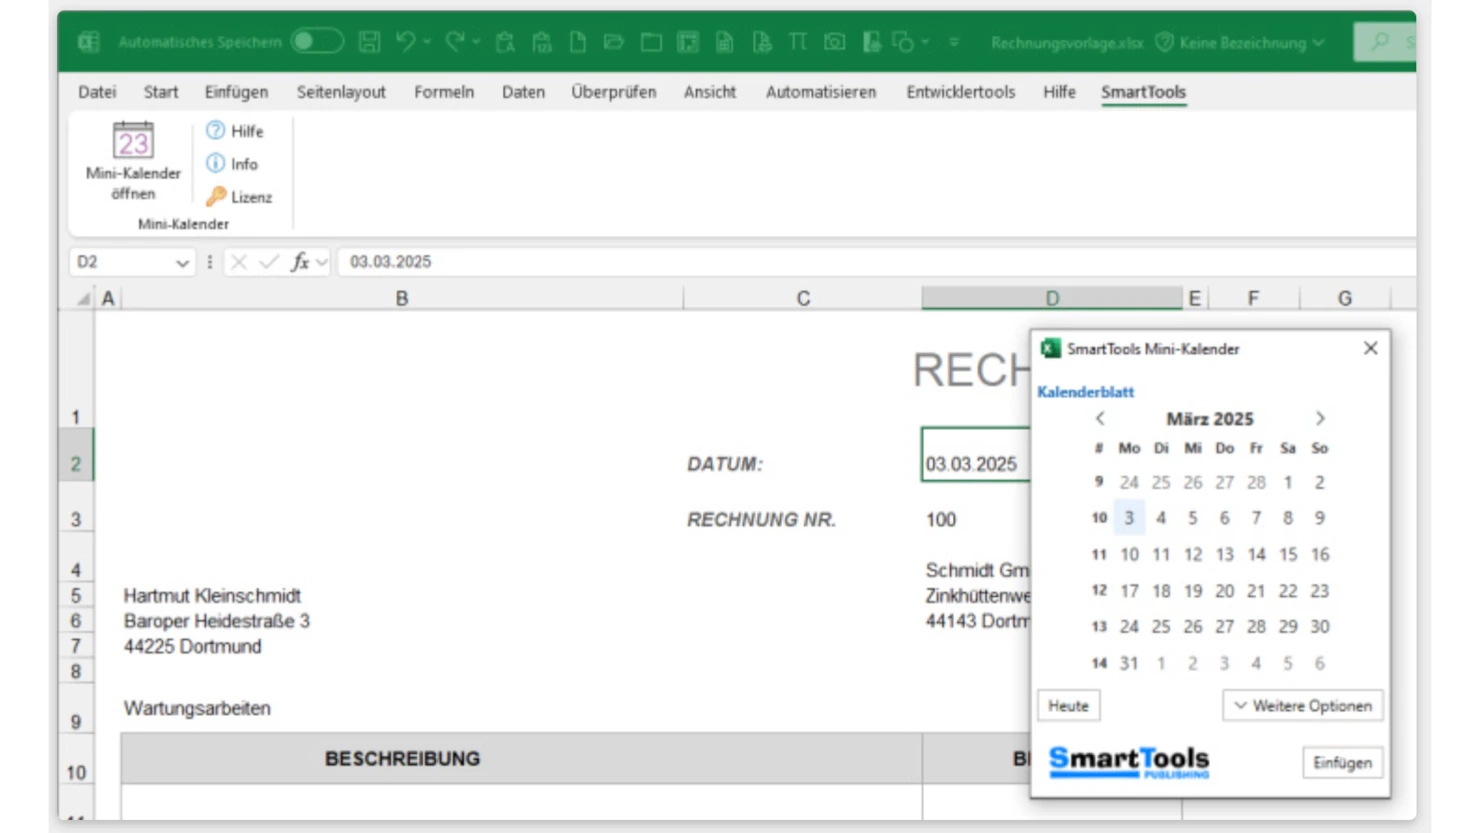
Task: Open the Entwicklertools tab
Action: pyautogui.click(x=961, y=92)
